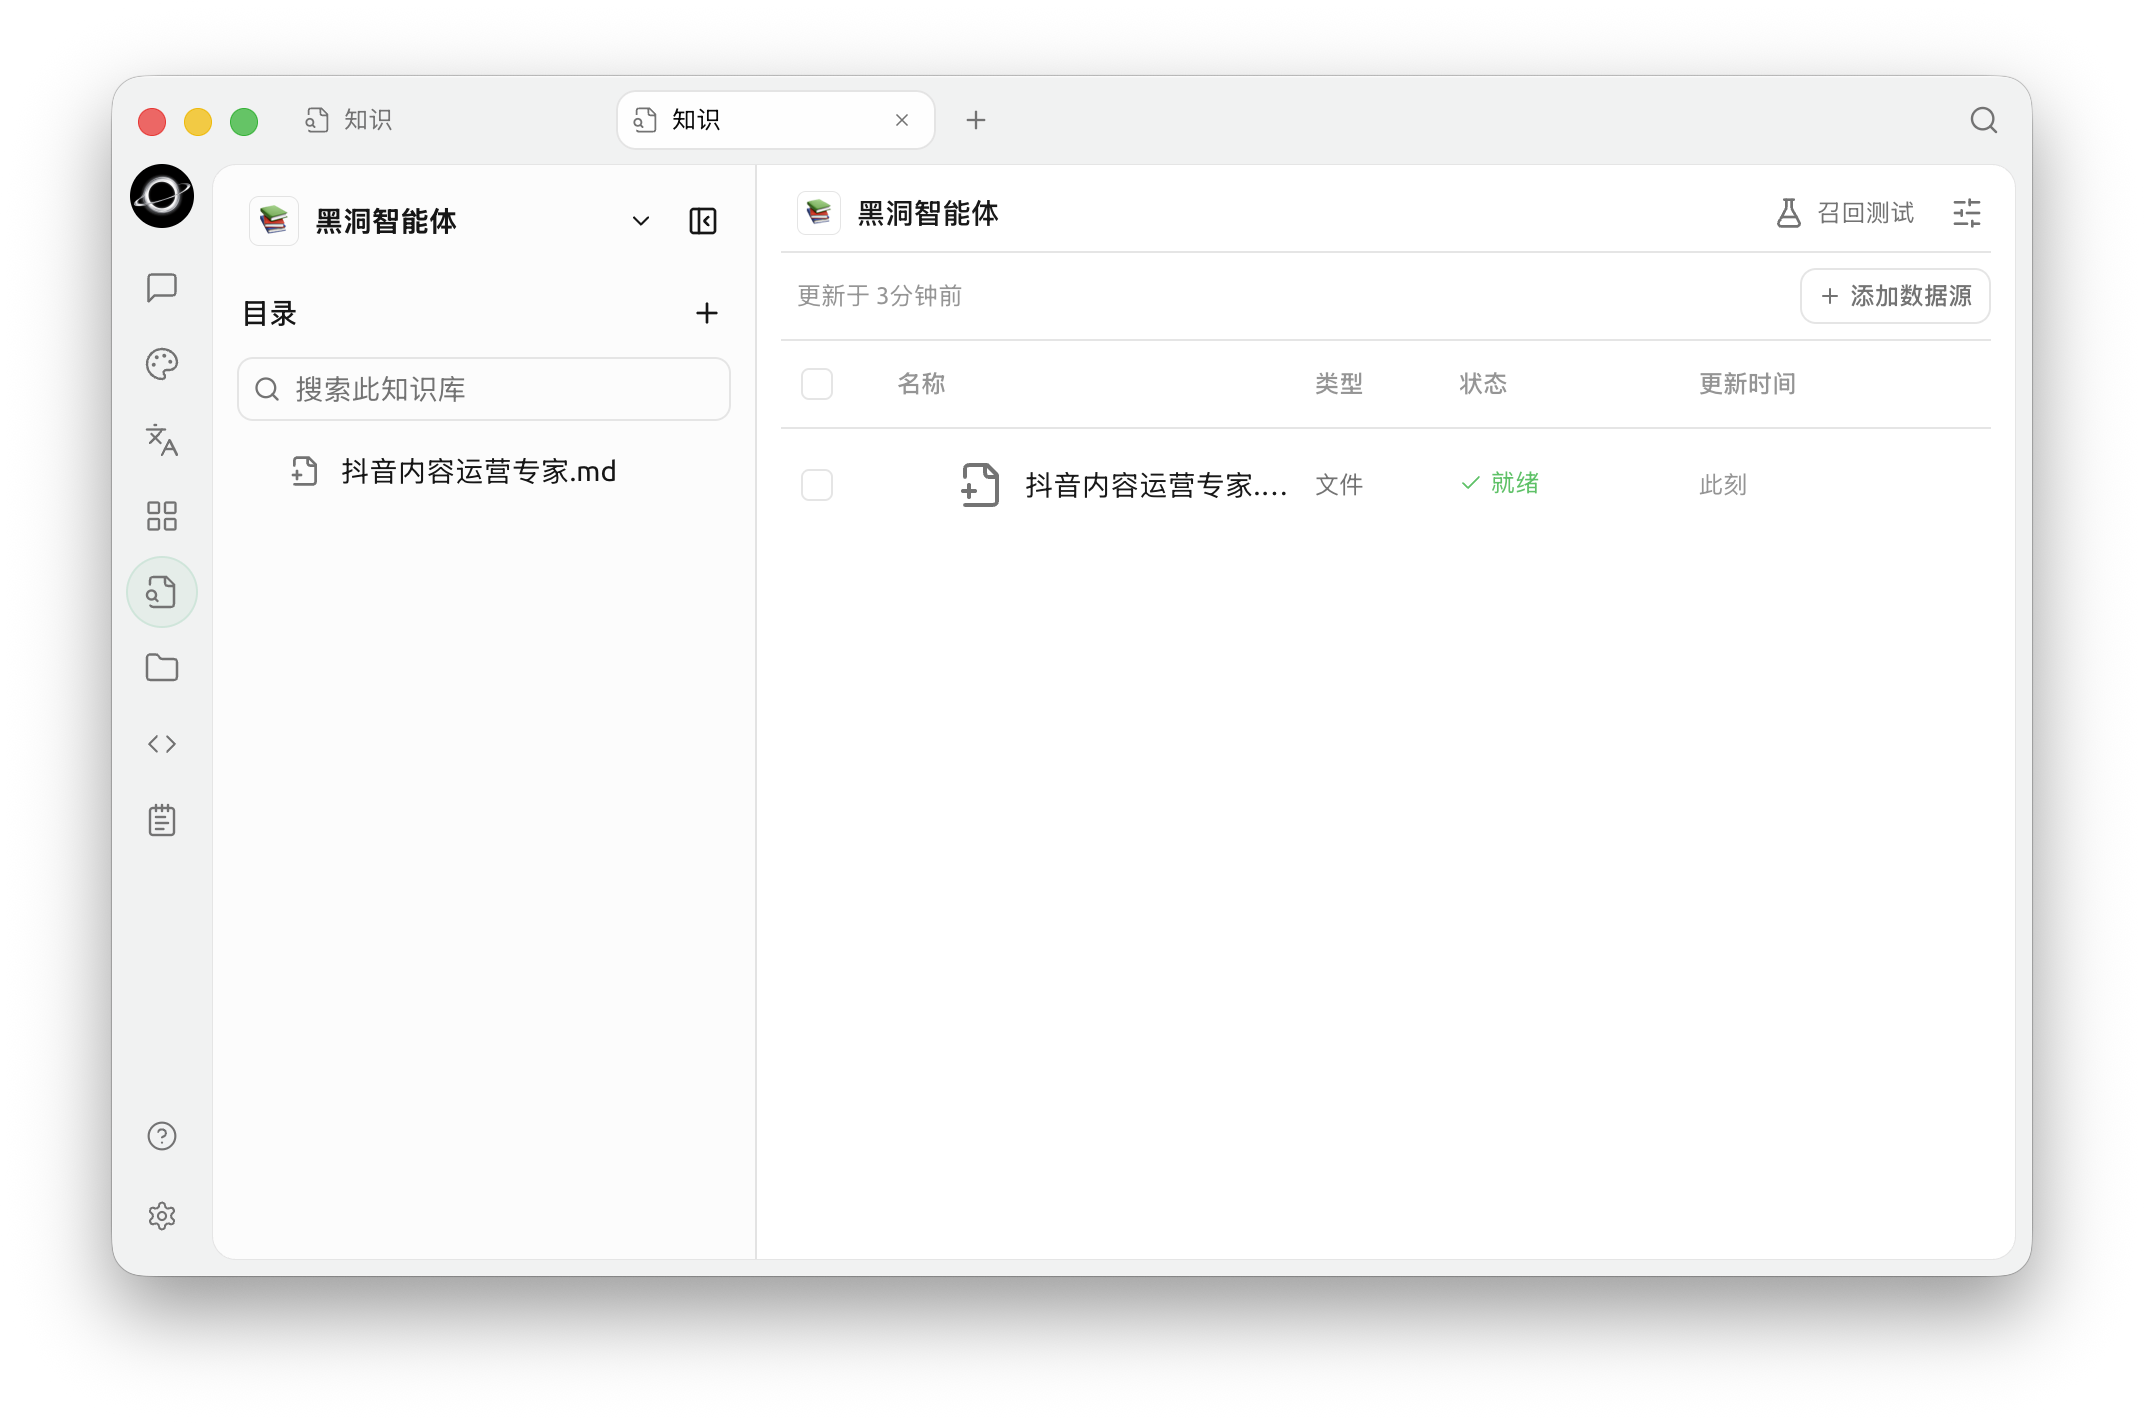Open the files folder sidebar icon
The image size is (2144, 1424).
tap(161, 668)
